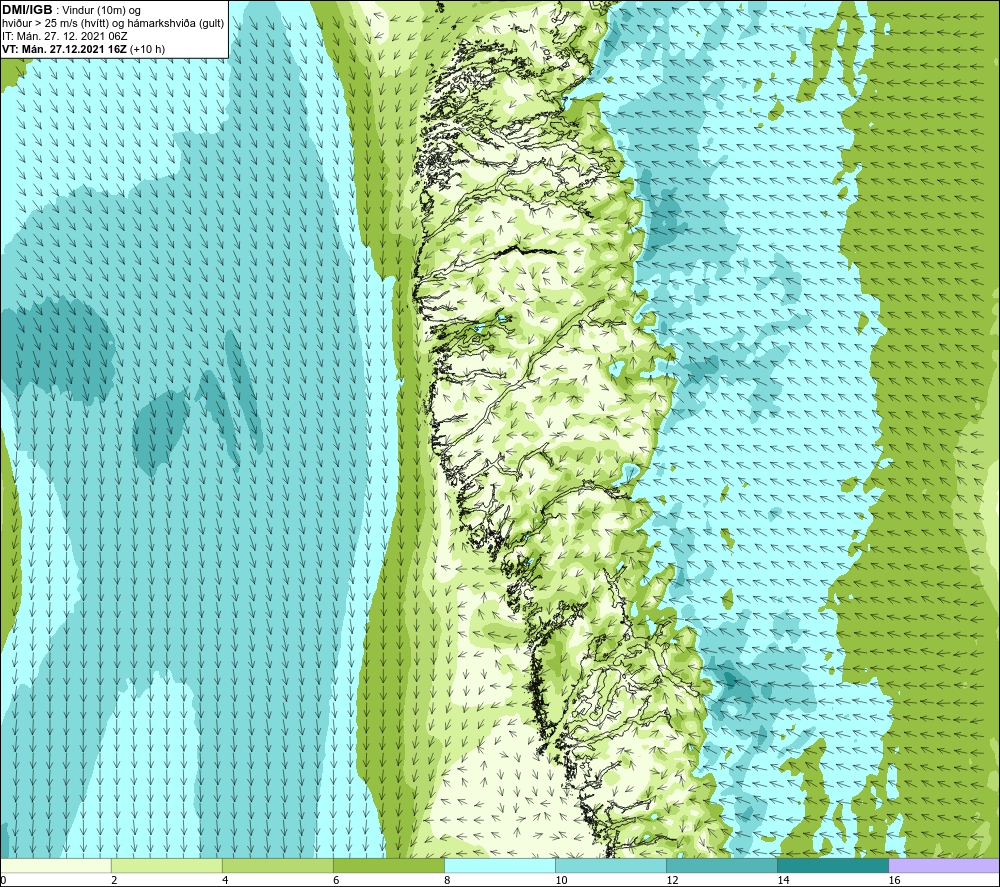Click the teal 12–14 legend swatch
This screenshot has width=1000, height=887.
click(721, 866)
